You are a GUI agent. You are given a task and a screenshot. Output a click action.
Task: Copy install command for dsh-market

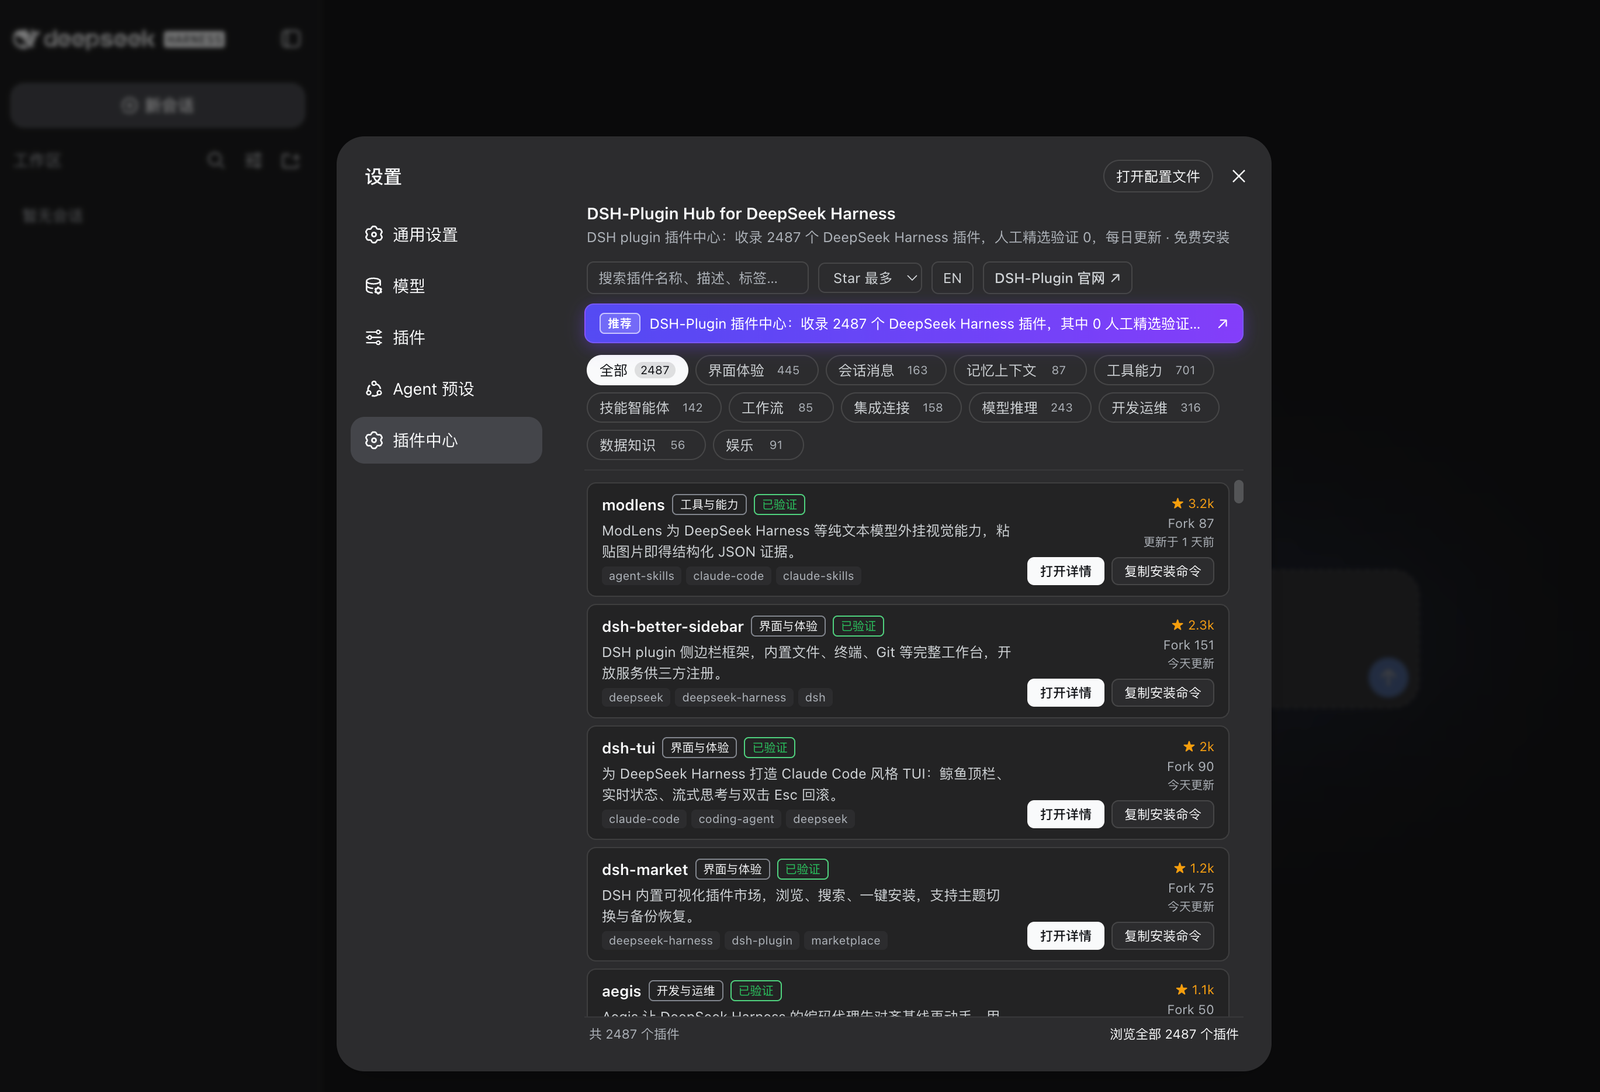point(1162,936)
